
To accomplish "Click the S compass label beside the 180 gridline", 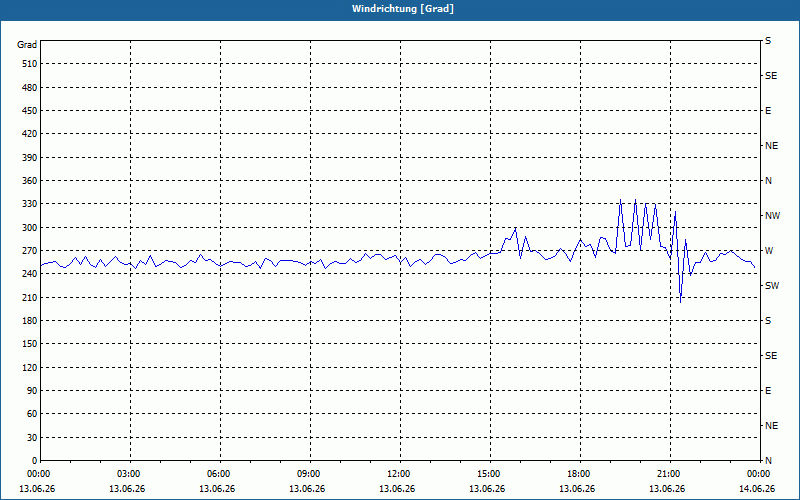I will [768, 321].
